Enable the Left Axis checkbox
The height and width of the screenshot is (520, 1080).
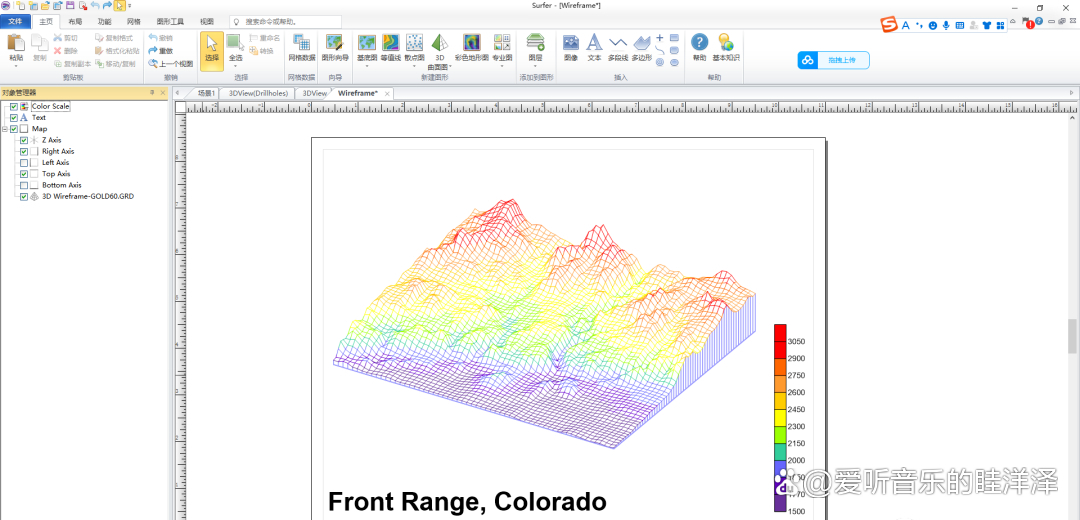(x=24, y=163)
